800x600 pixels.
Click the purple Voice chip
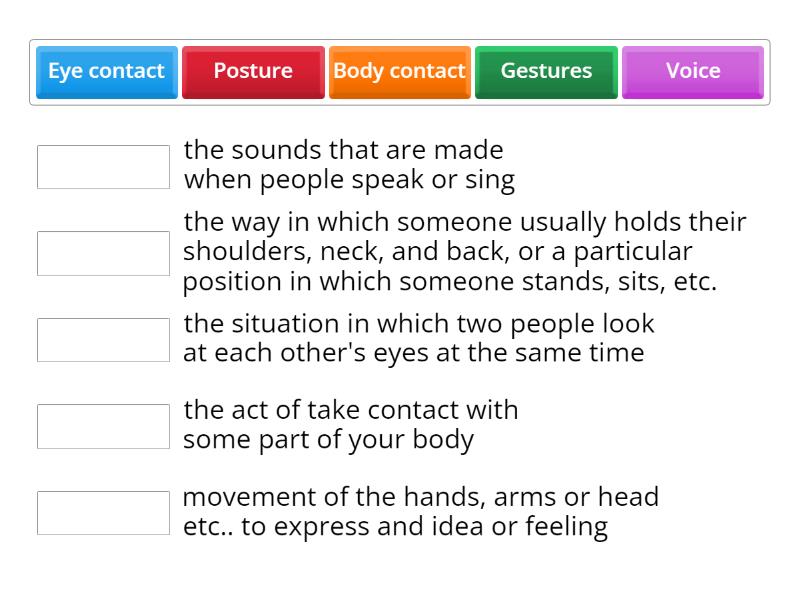[692, 71]
